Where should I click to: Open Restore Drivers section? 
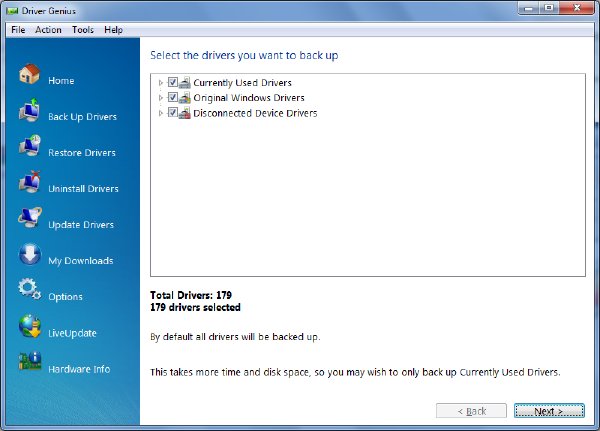click(82, 153)
